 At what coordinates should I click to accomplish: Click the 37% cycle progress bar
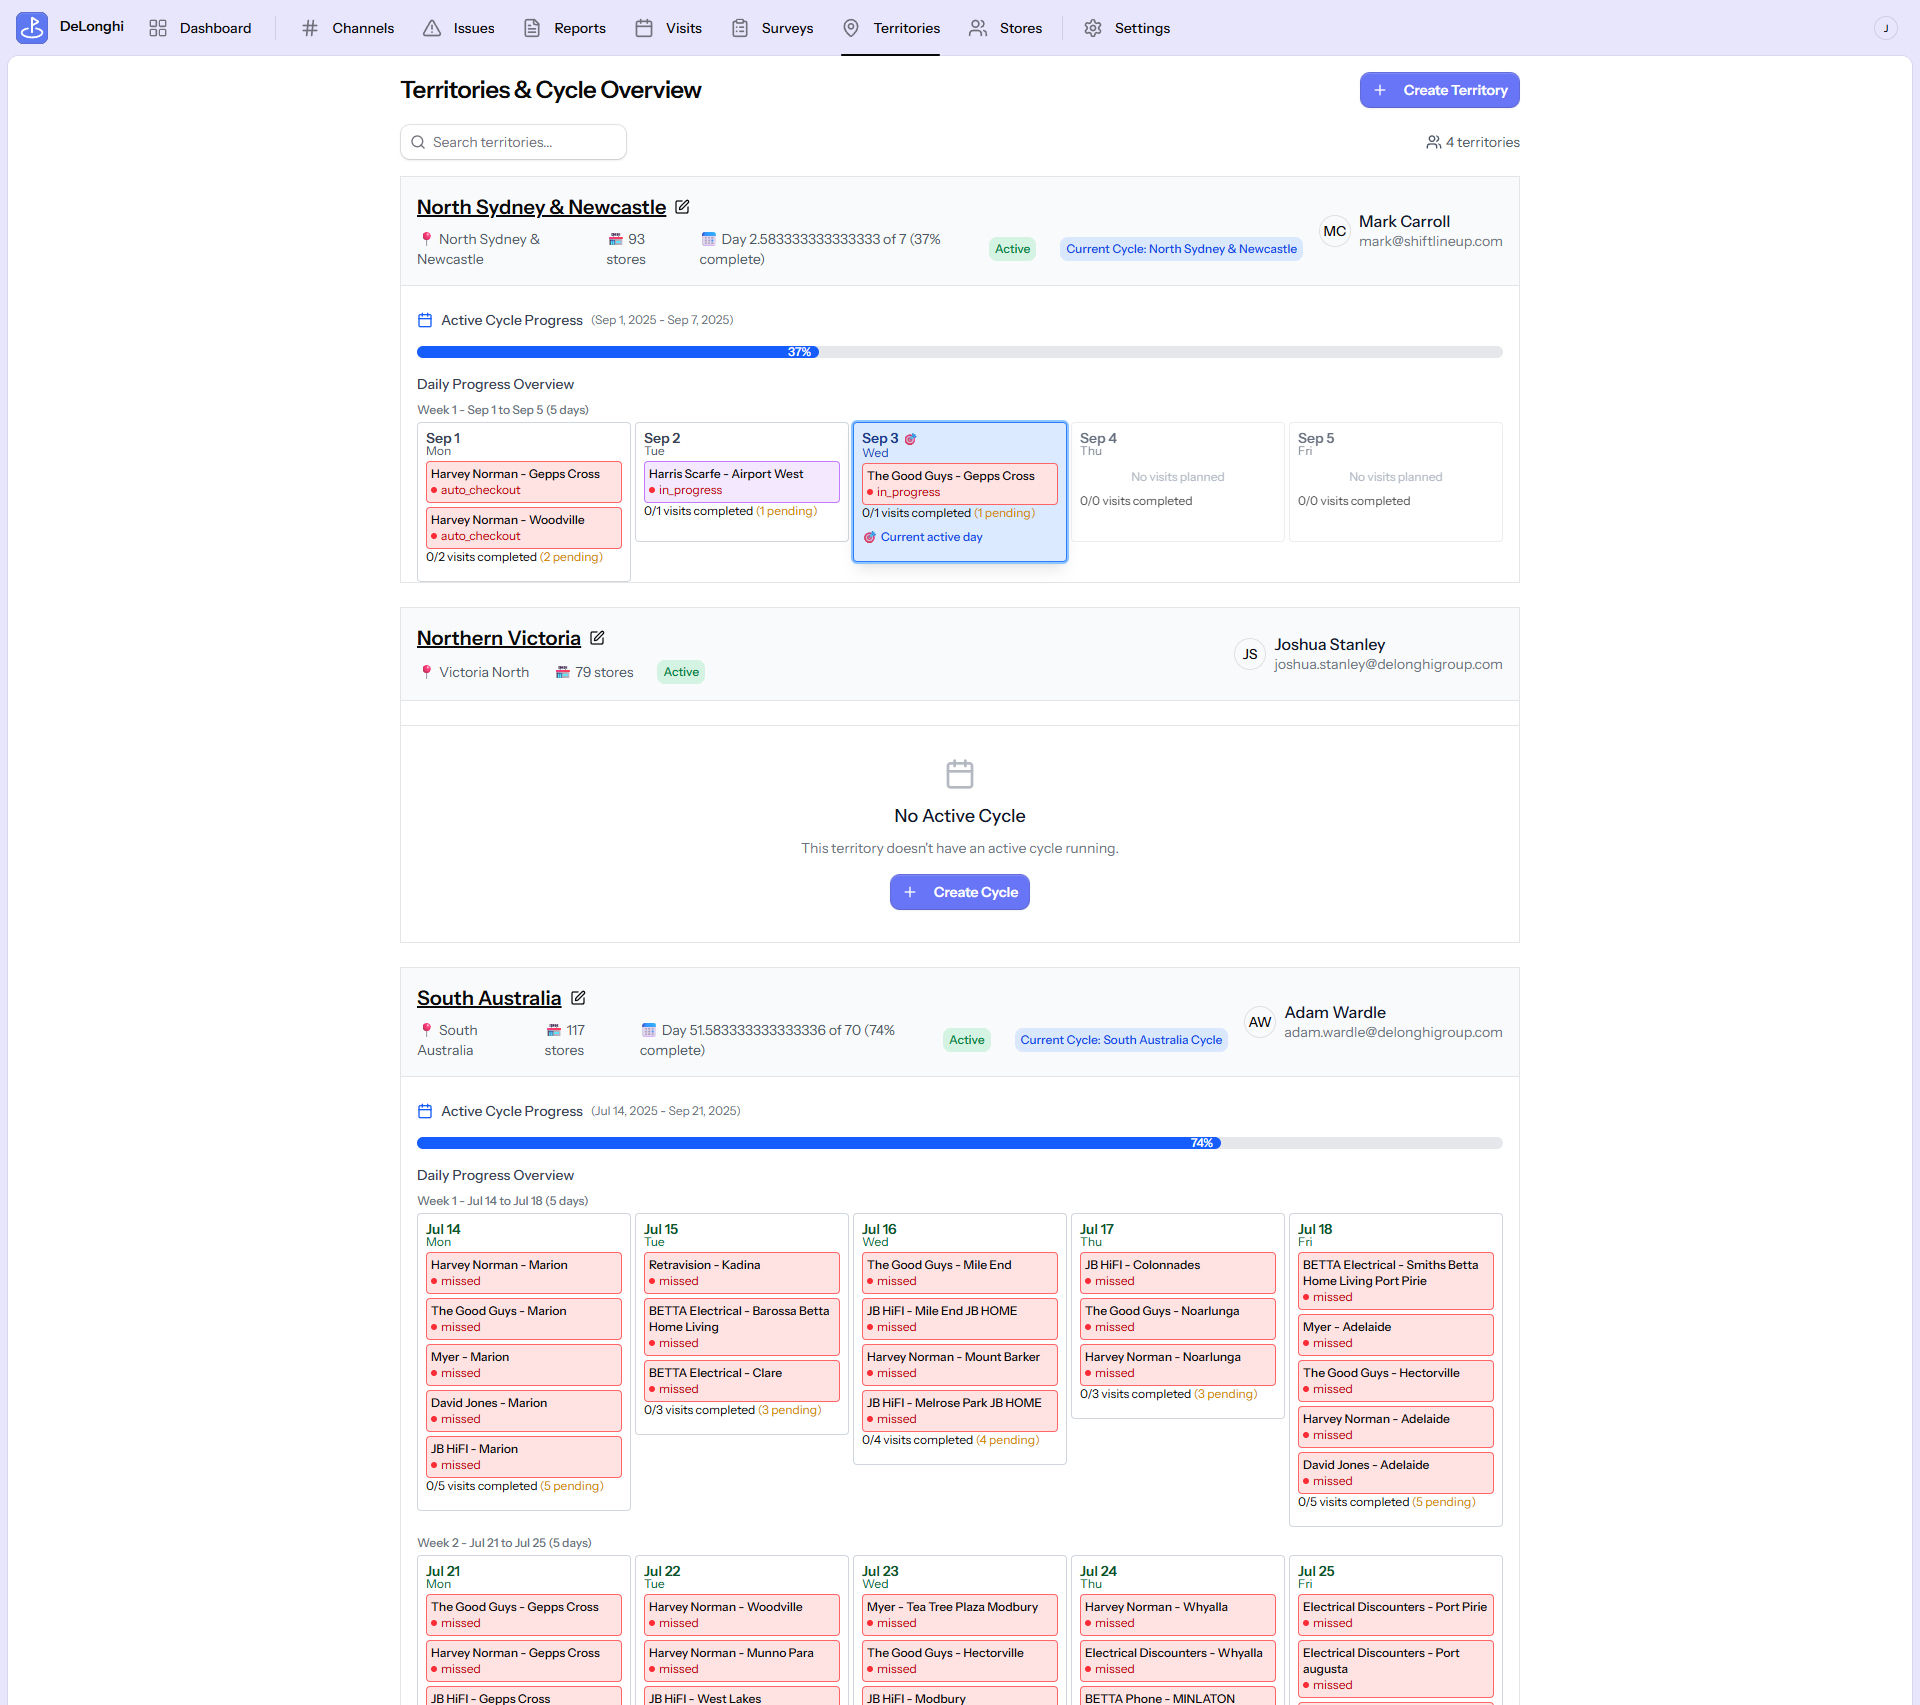click(x=960, y=352)
